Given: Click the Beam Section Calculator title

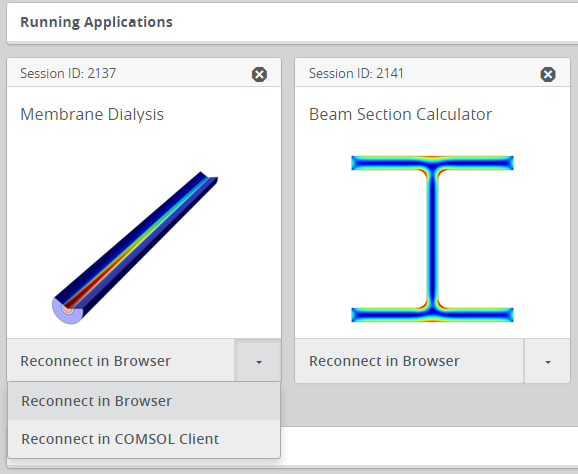Looking at the screenshot, I should coord(400,114).
